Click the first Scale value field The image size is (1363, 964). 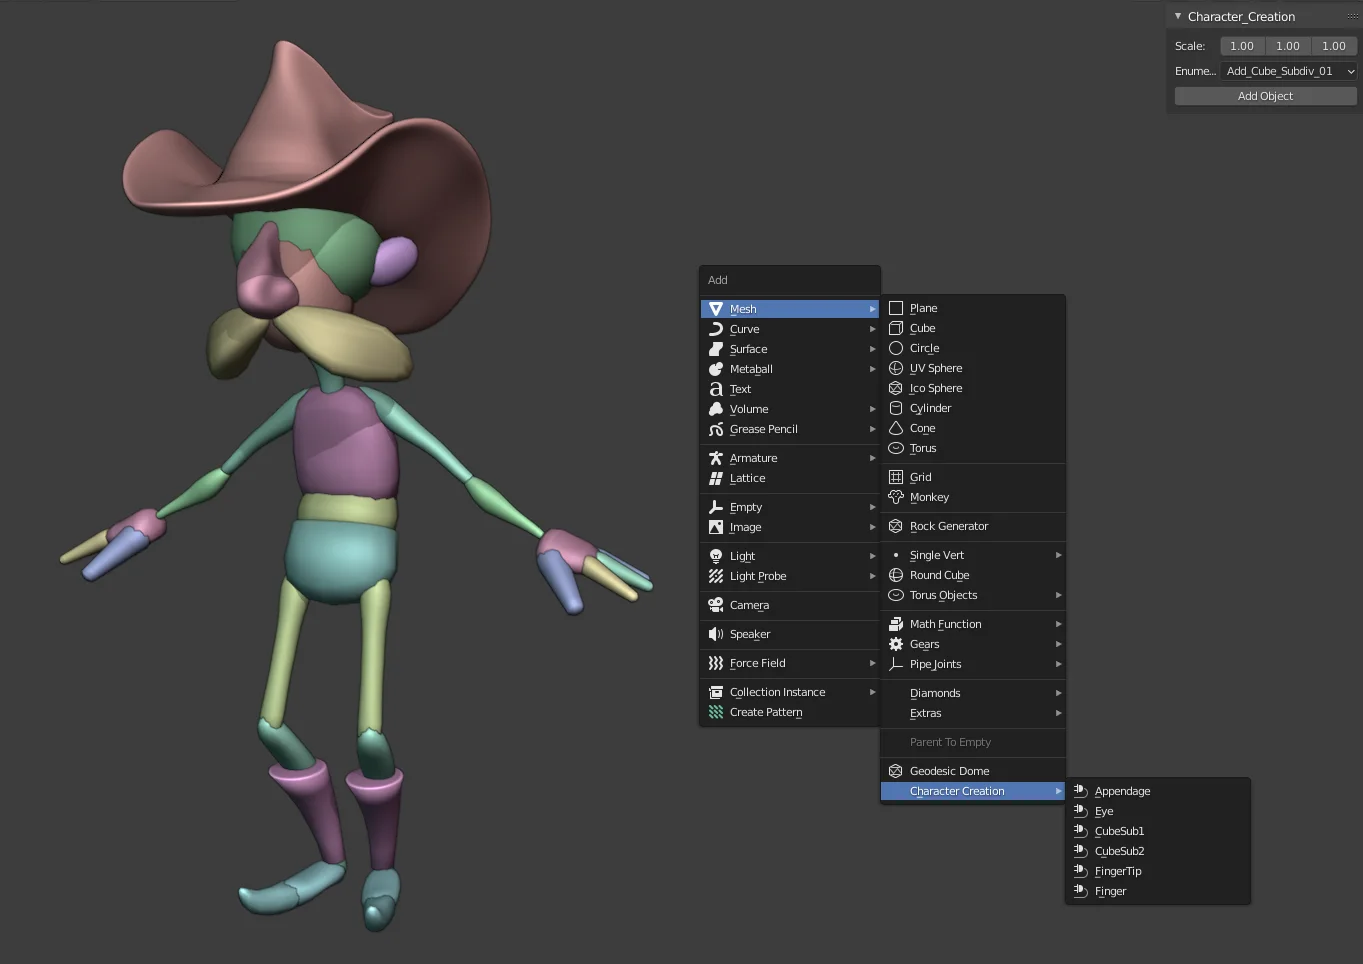[1242, 46]
